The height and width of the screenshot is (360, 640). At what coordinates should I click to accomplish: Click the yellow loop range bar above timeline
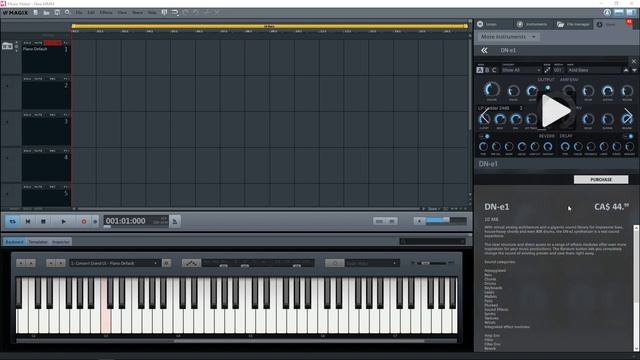coord(269,26)
